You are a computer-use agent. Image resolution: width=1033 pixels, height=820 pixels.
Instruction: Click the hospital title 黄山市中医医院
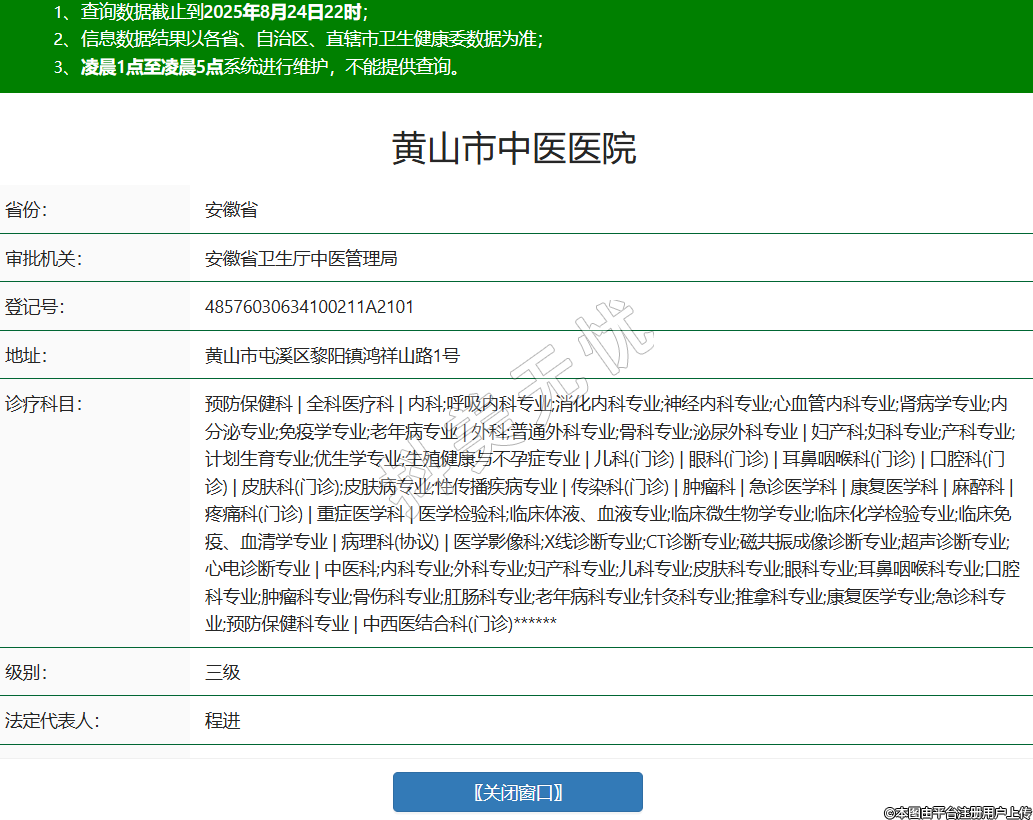[x=514, y=148]
